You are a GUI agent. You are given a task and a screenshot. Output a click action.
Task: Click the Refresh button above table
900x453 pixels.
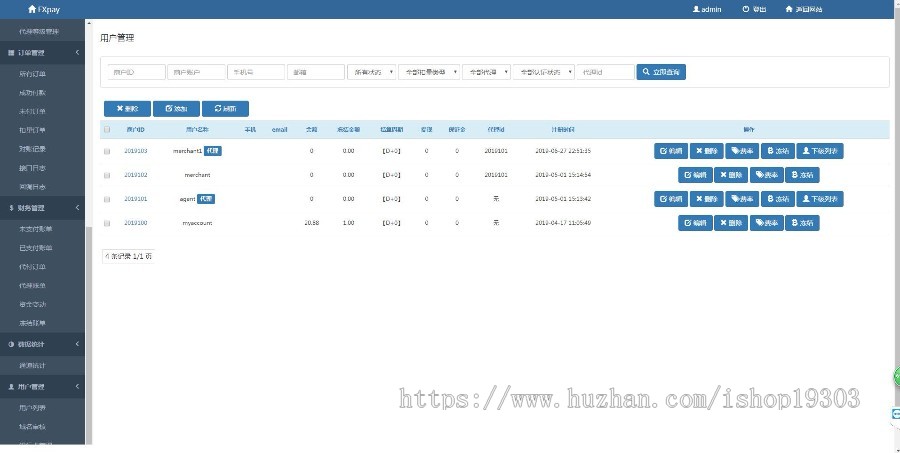225,109
